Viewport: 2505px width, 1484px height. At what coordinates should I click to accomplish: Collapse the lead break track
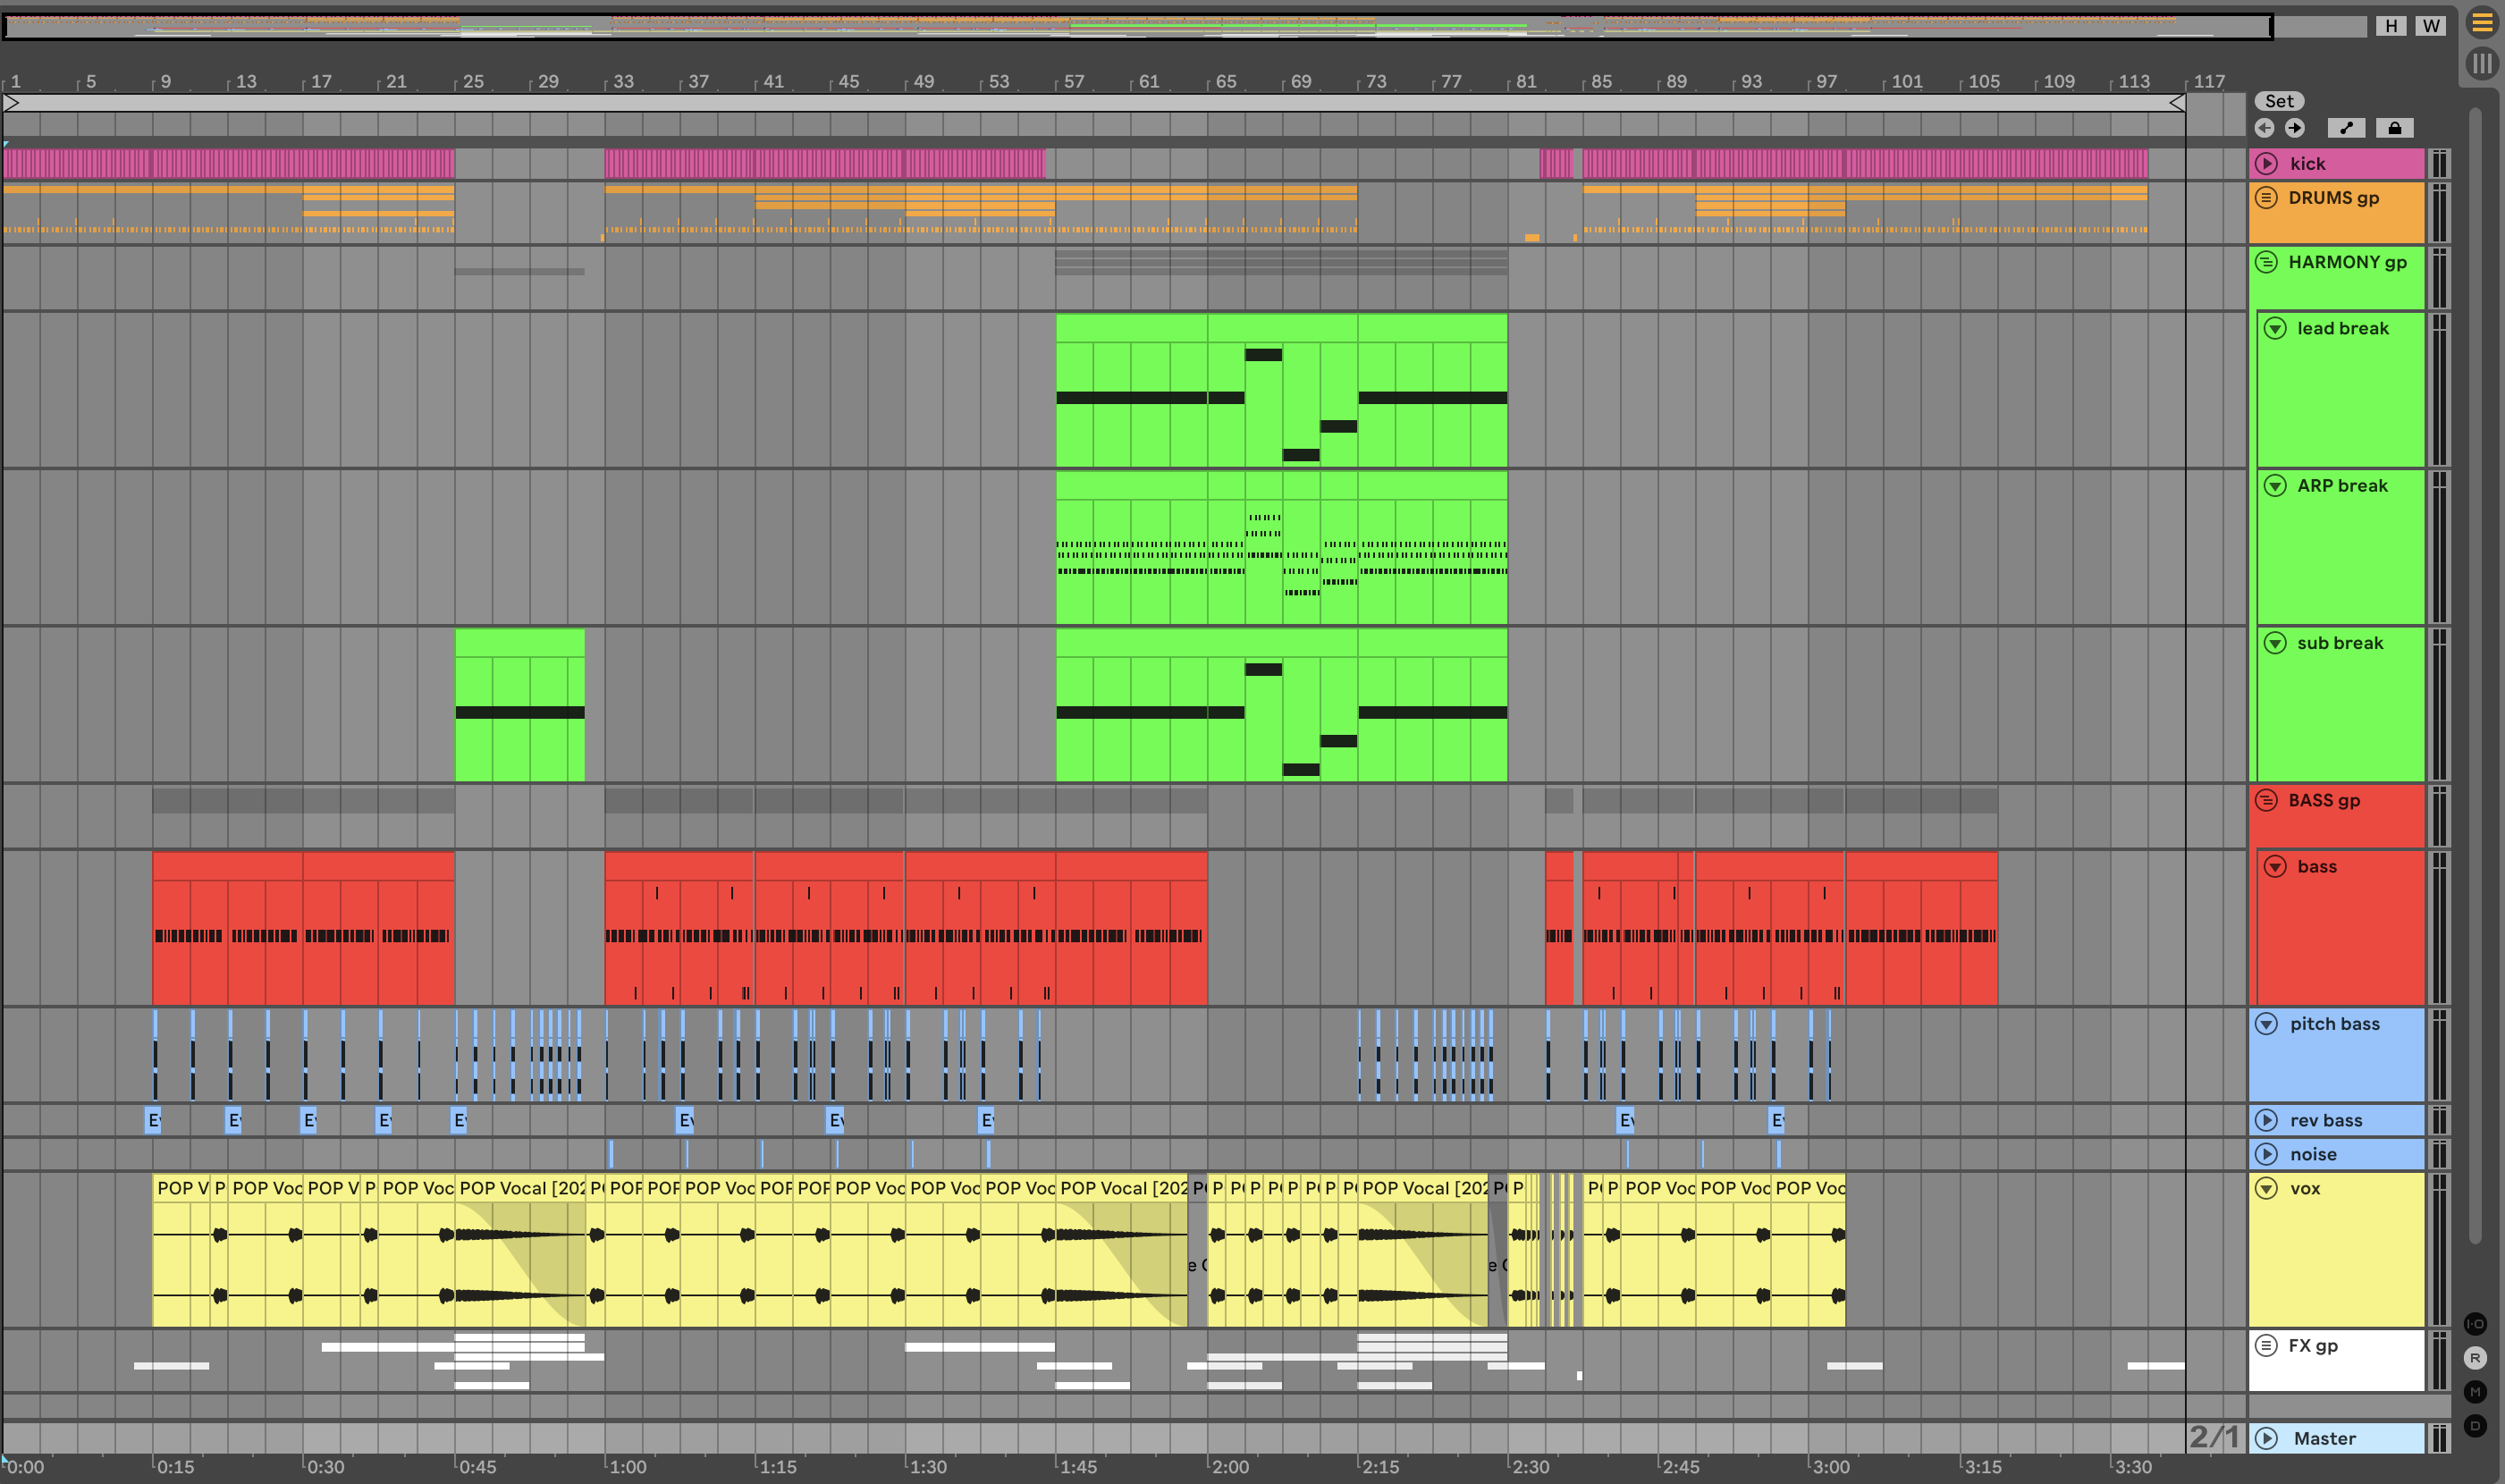pos(2275,328)
